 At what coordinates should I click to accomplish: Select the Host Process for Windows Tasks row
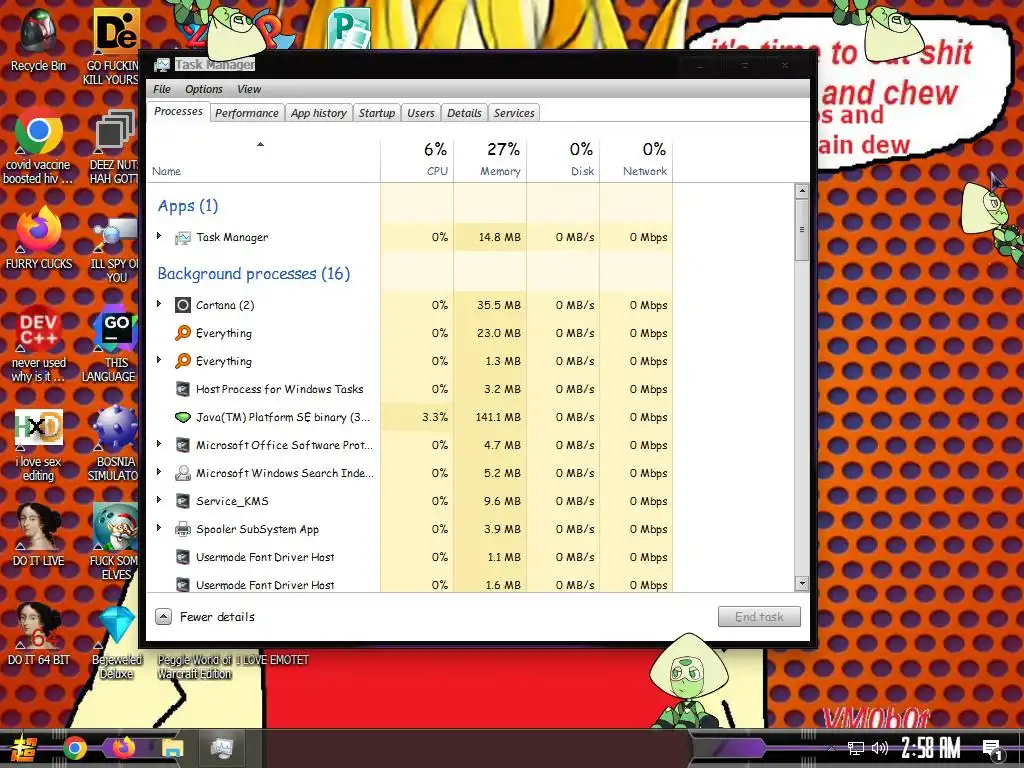[410, 389]
